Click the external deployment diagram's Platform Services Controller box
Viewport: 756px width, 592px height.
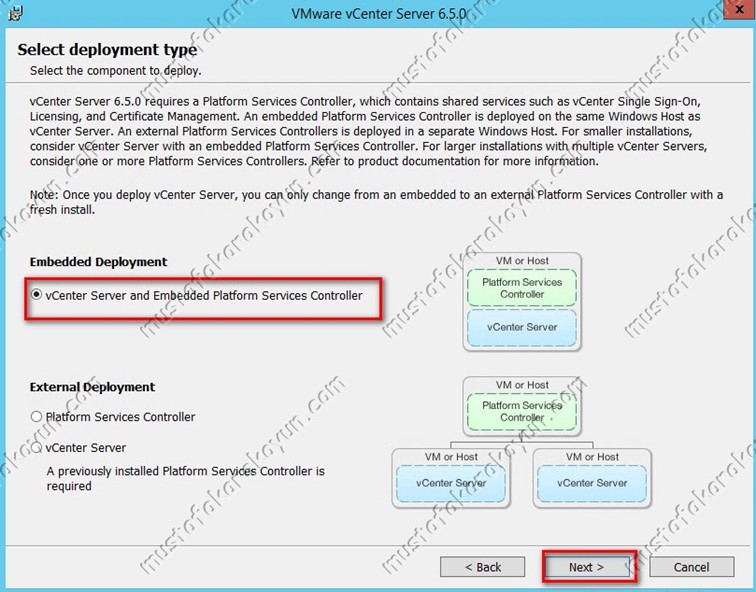click(522, 411)
